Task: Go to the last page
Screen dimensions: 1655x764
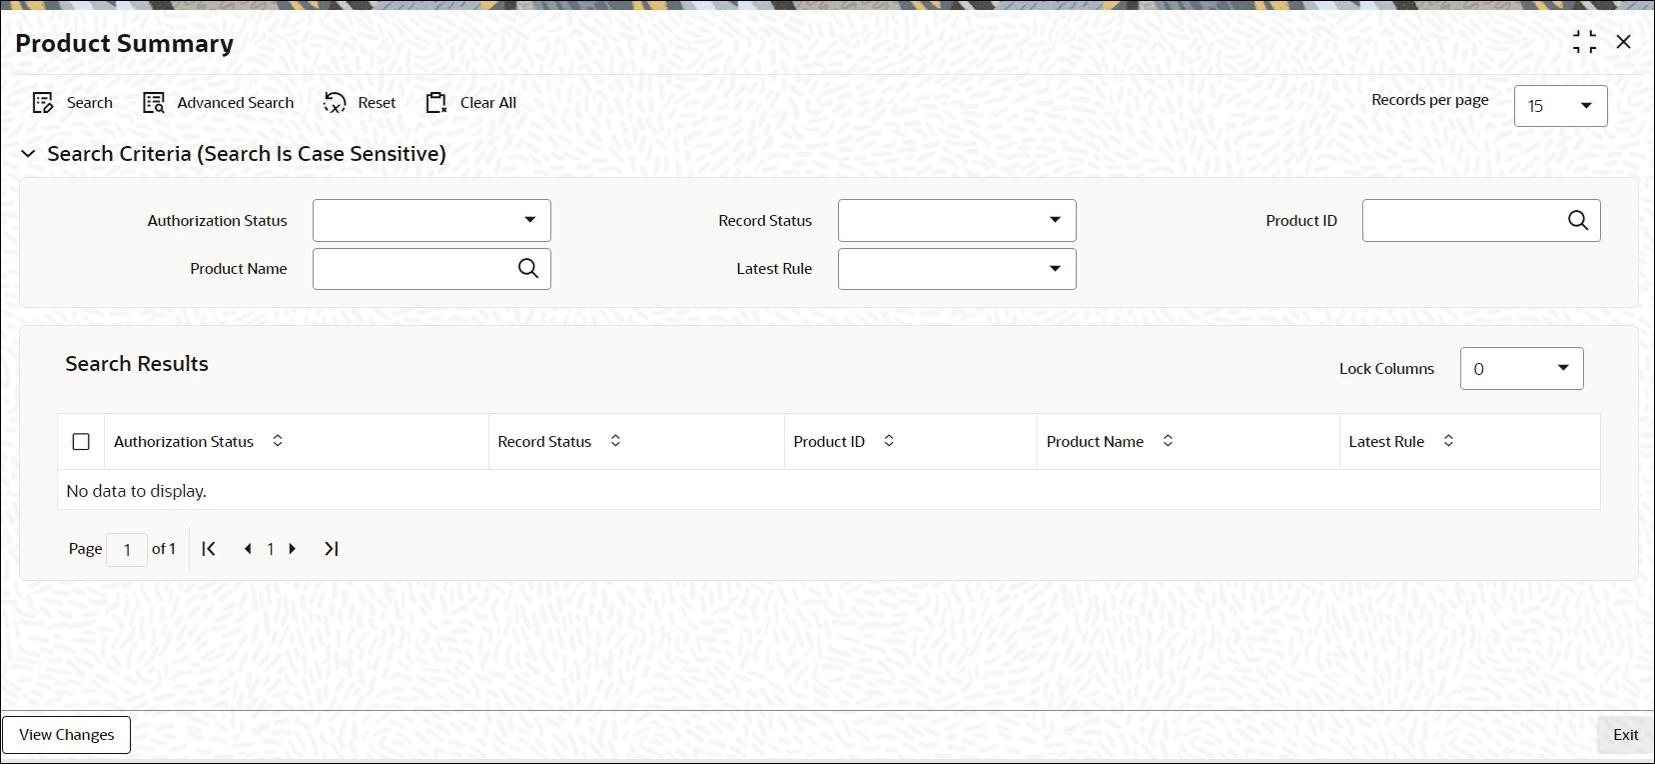Action: [331, 549]
